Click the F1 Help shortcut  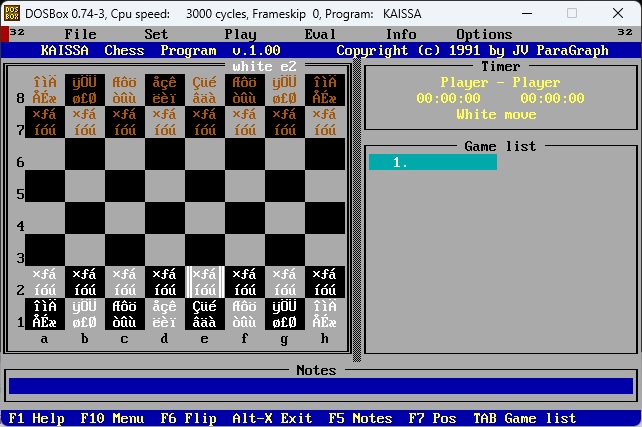pyautogui.click(x=36, y=418)
